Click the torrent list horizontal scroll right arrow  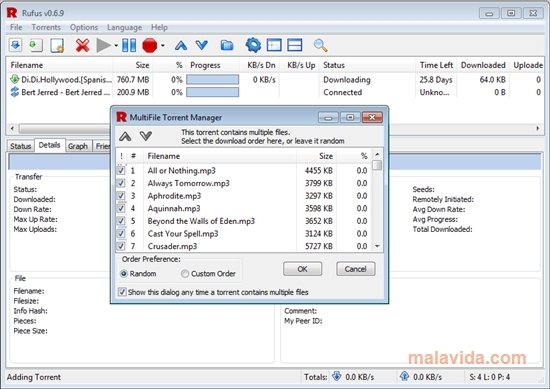click(x=538, y=128)
